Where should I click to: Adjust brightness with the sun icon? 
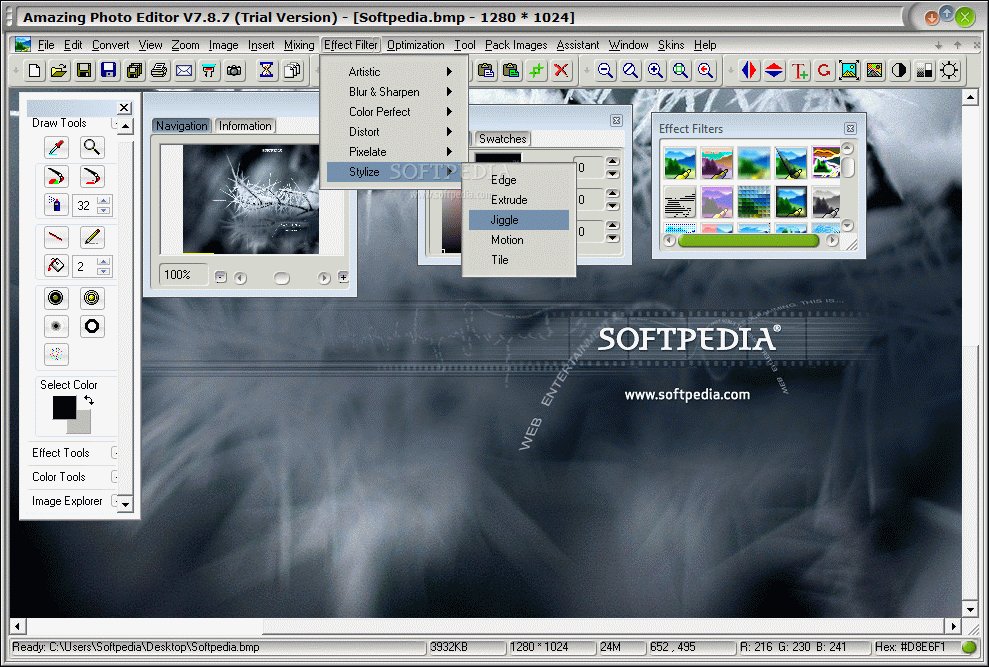coord(949,71)
